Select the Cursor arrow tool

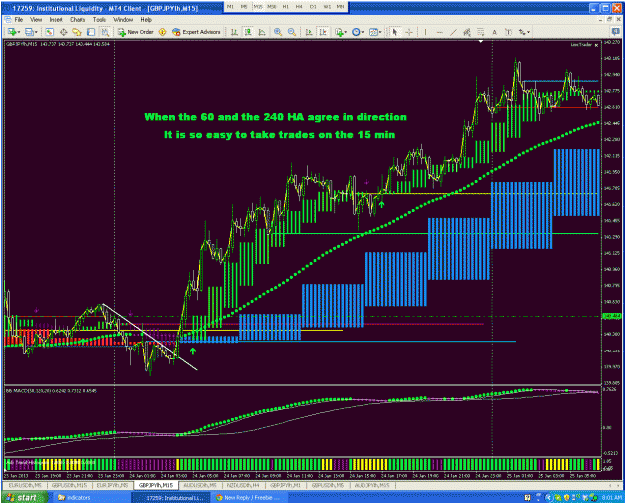[x=395, y=32]
